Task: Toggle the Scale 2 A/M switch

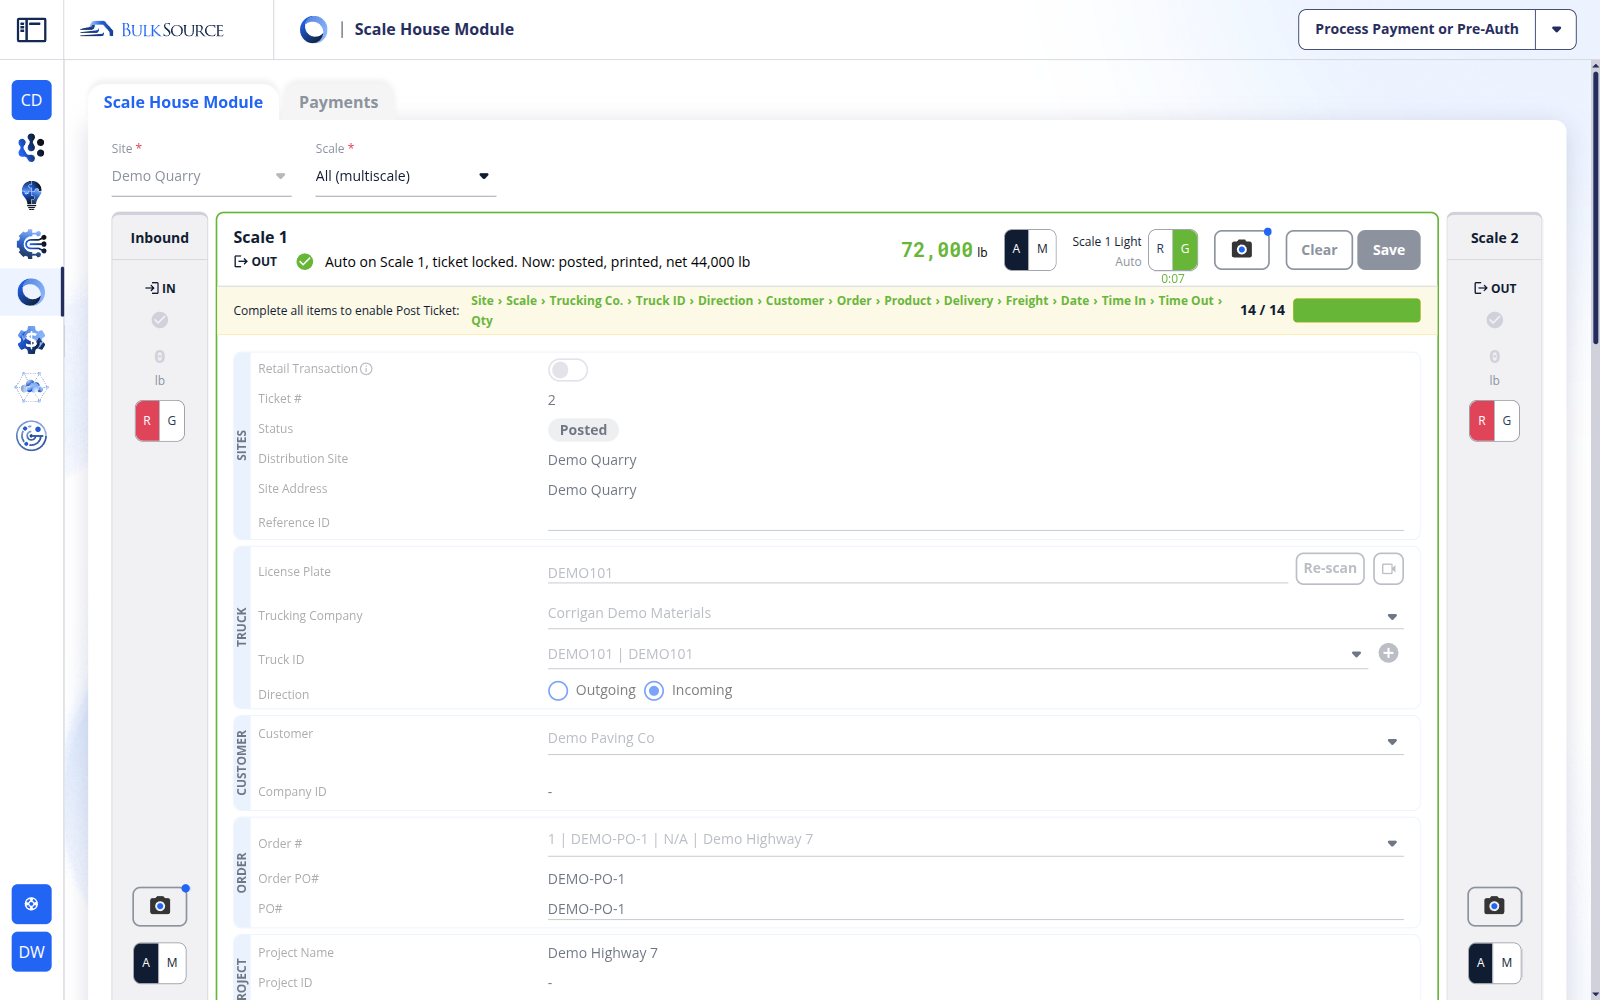Action: pos(1495,963)
